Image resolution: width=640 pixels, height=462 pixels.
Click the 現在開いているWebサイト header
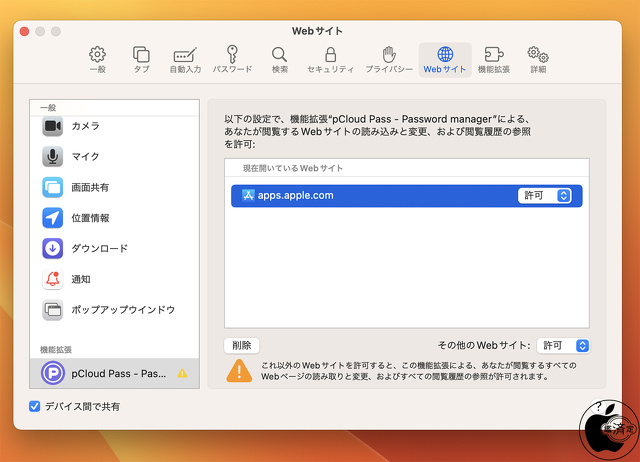pyautogui.click(x=293, y=168)
